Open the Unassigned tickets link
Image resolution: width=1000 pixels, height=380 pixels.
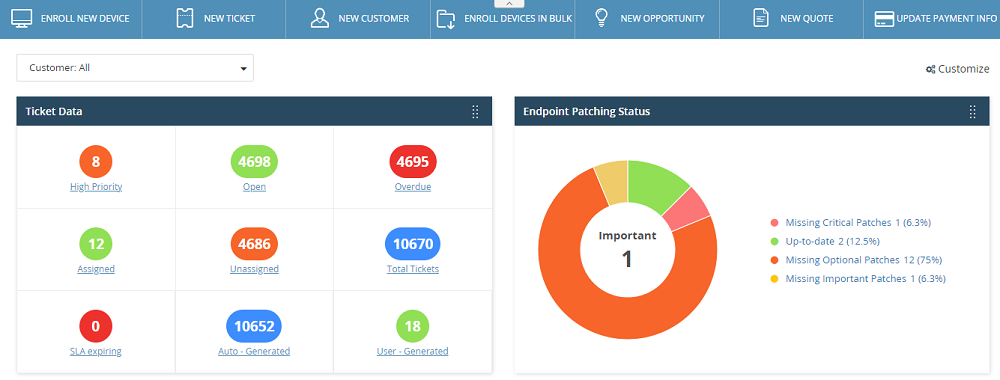coord(254,268)
